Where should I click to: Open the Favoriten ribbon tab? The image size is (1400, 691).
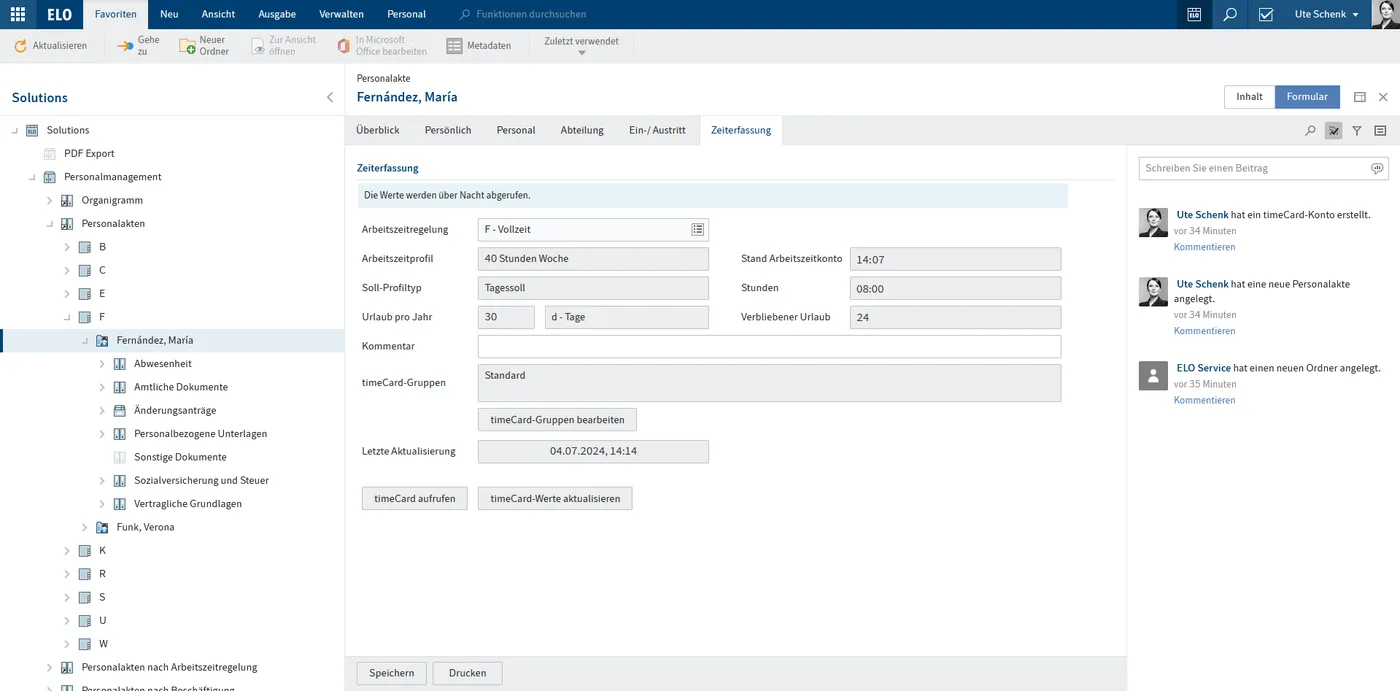tap(116, 14)
